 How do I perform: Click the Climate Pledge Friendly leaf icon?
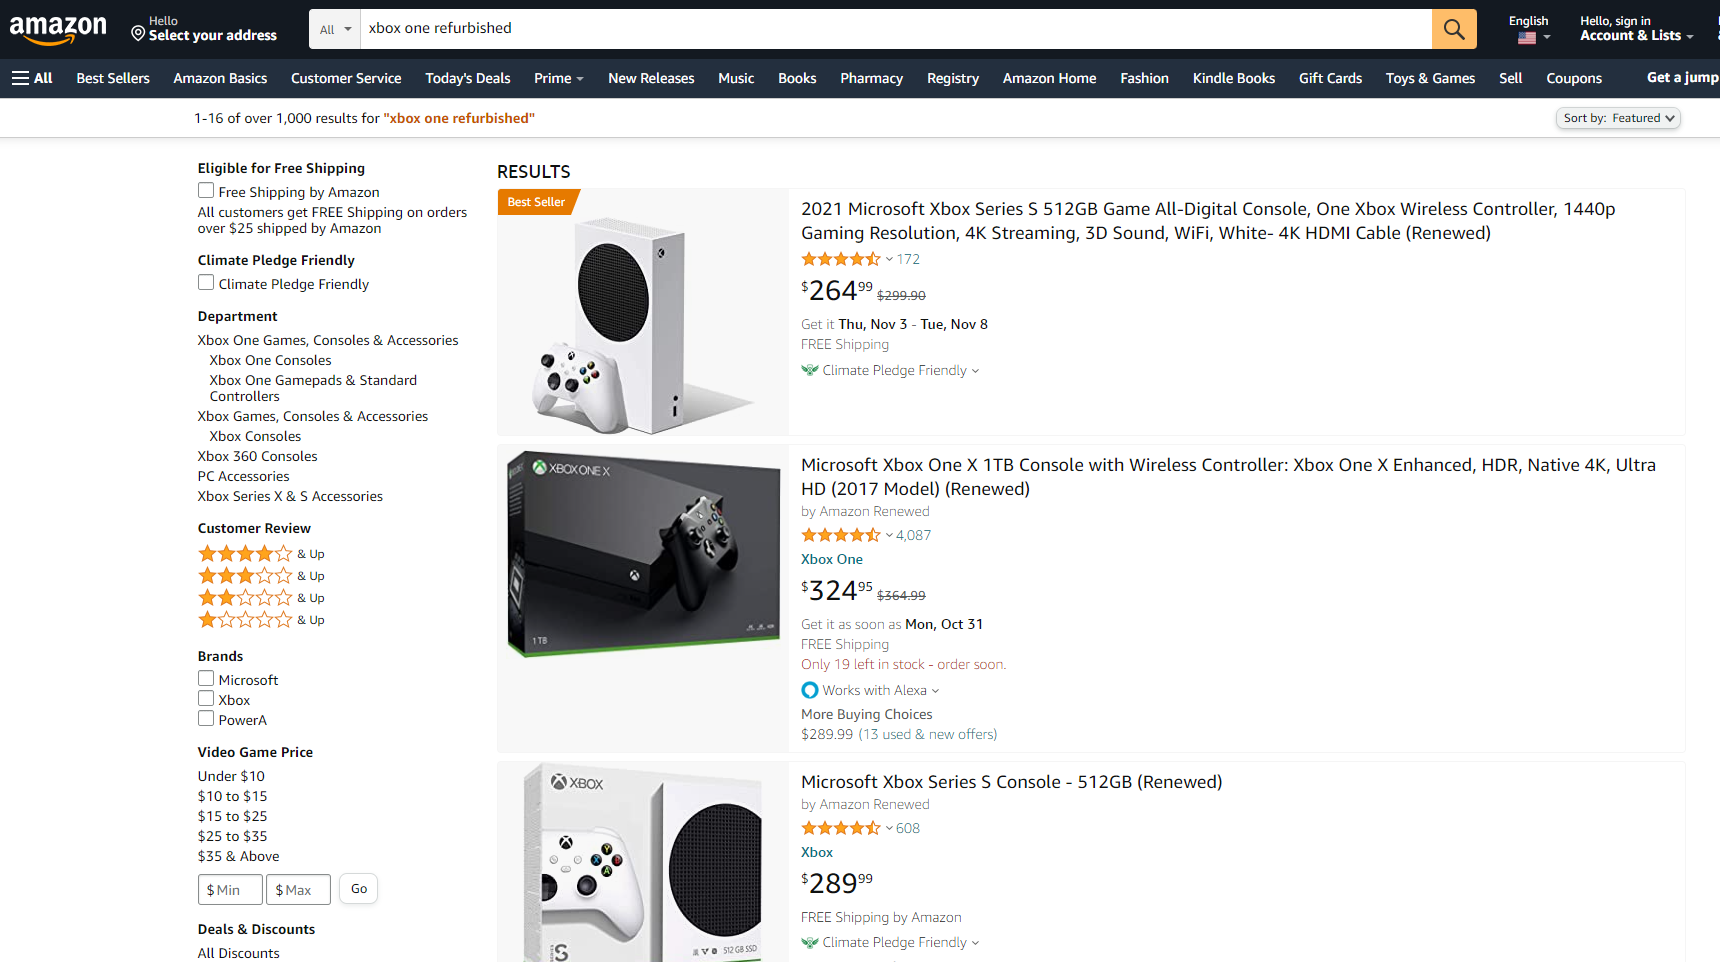(x=808, y=370)
